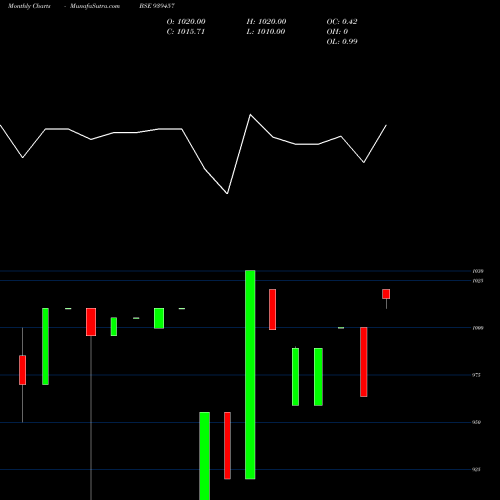
Task: Click the 925 price axis label
Action: click(477, 469)
